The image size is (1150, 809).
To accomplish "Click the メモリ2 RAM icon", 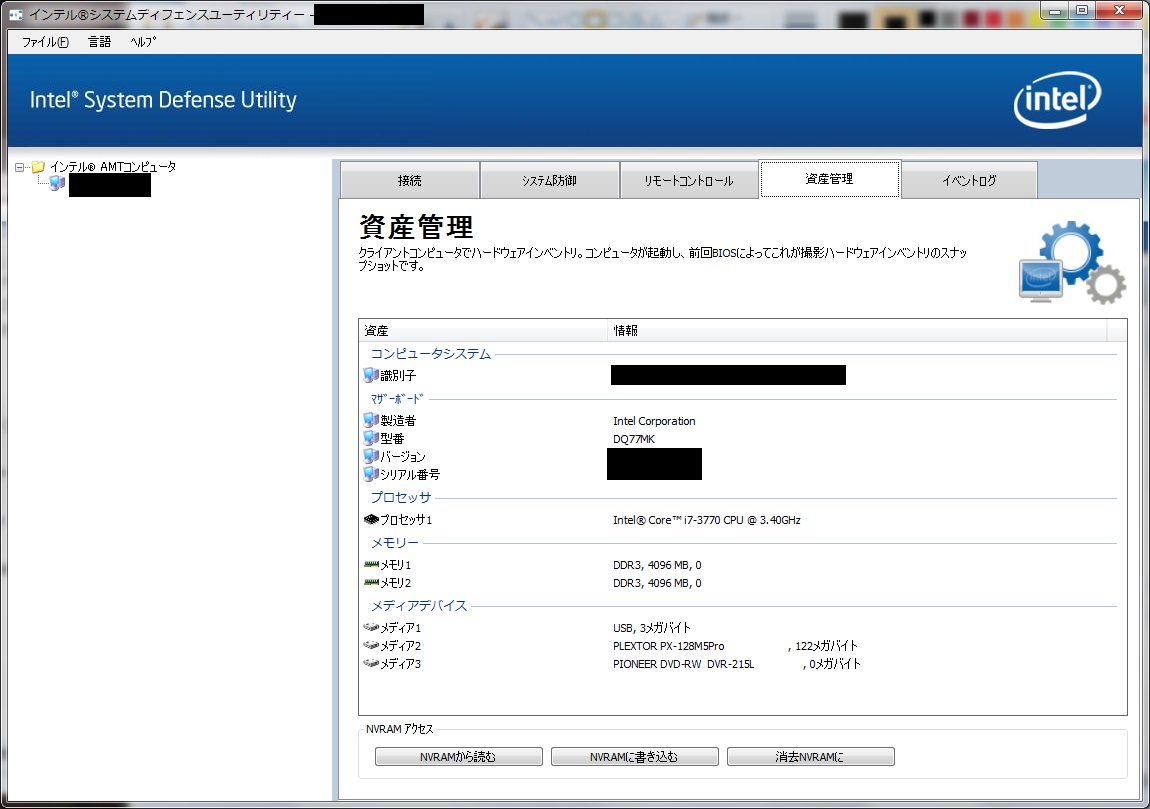I will 371,582.
